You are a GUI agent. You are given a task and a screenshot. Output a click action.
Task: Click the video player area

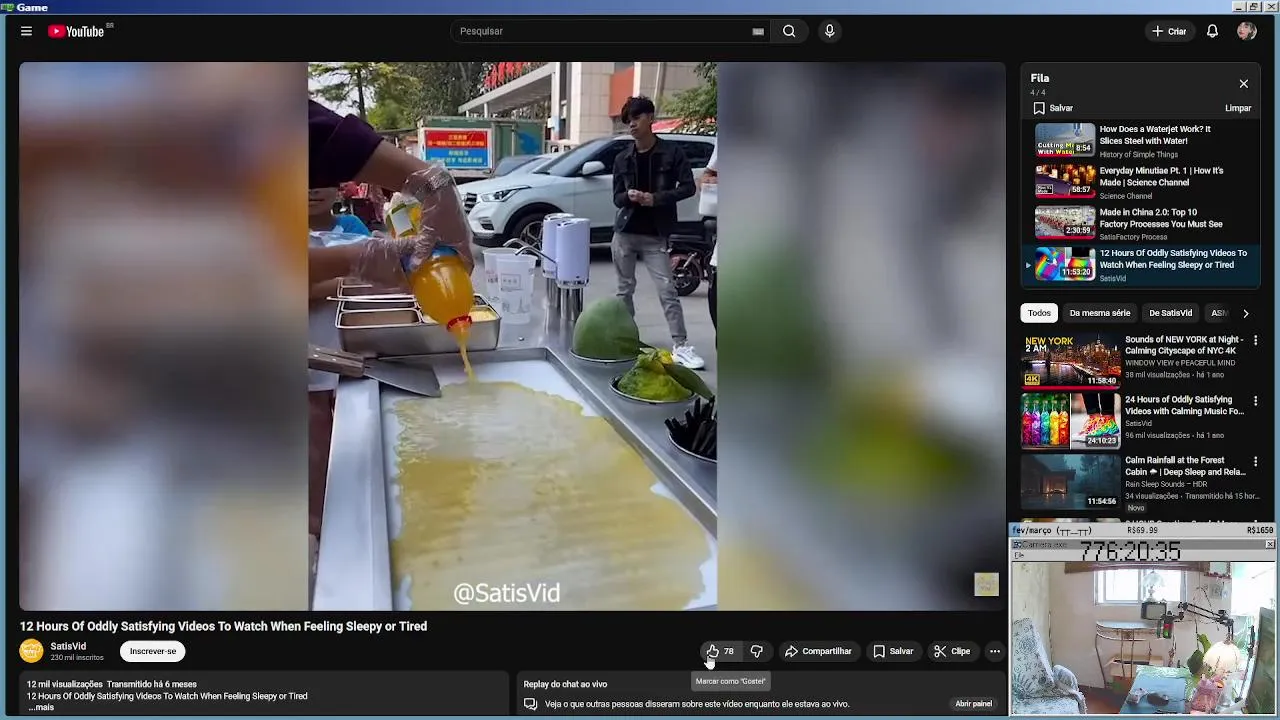pos(512,336)
